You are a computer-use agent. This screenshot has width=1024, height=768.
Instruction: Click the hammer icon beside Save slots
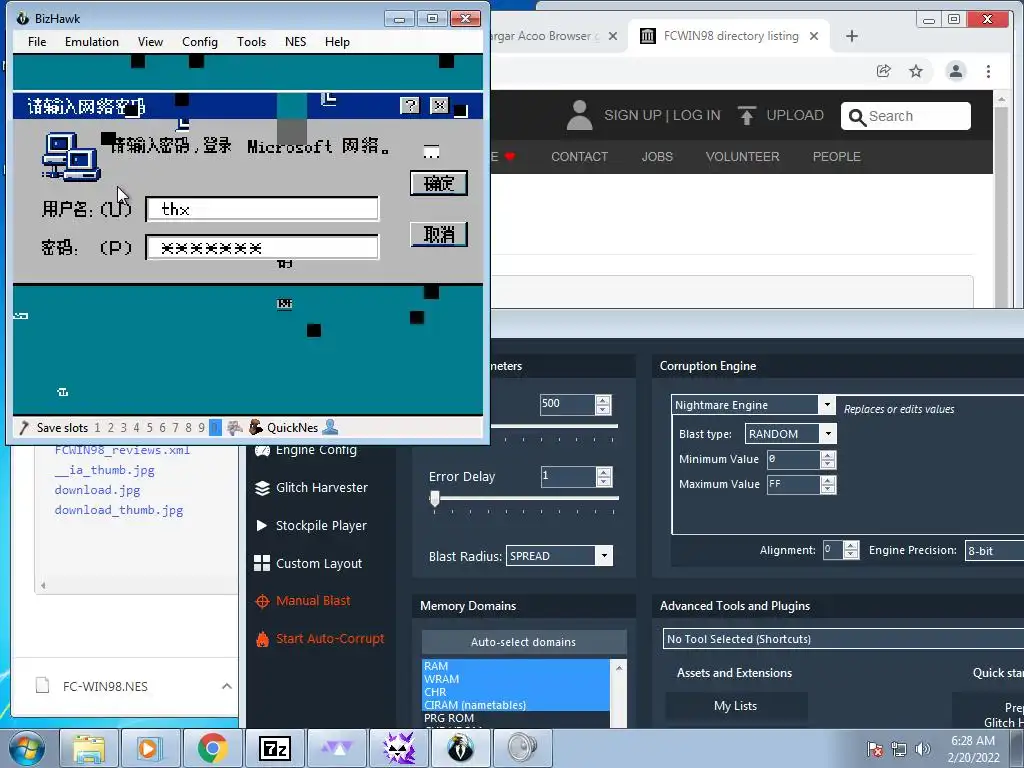[24, 428]
